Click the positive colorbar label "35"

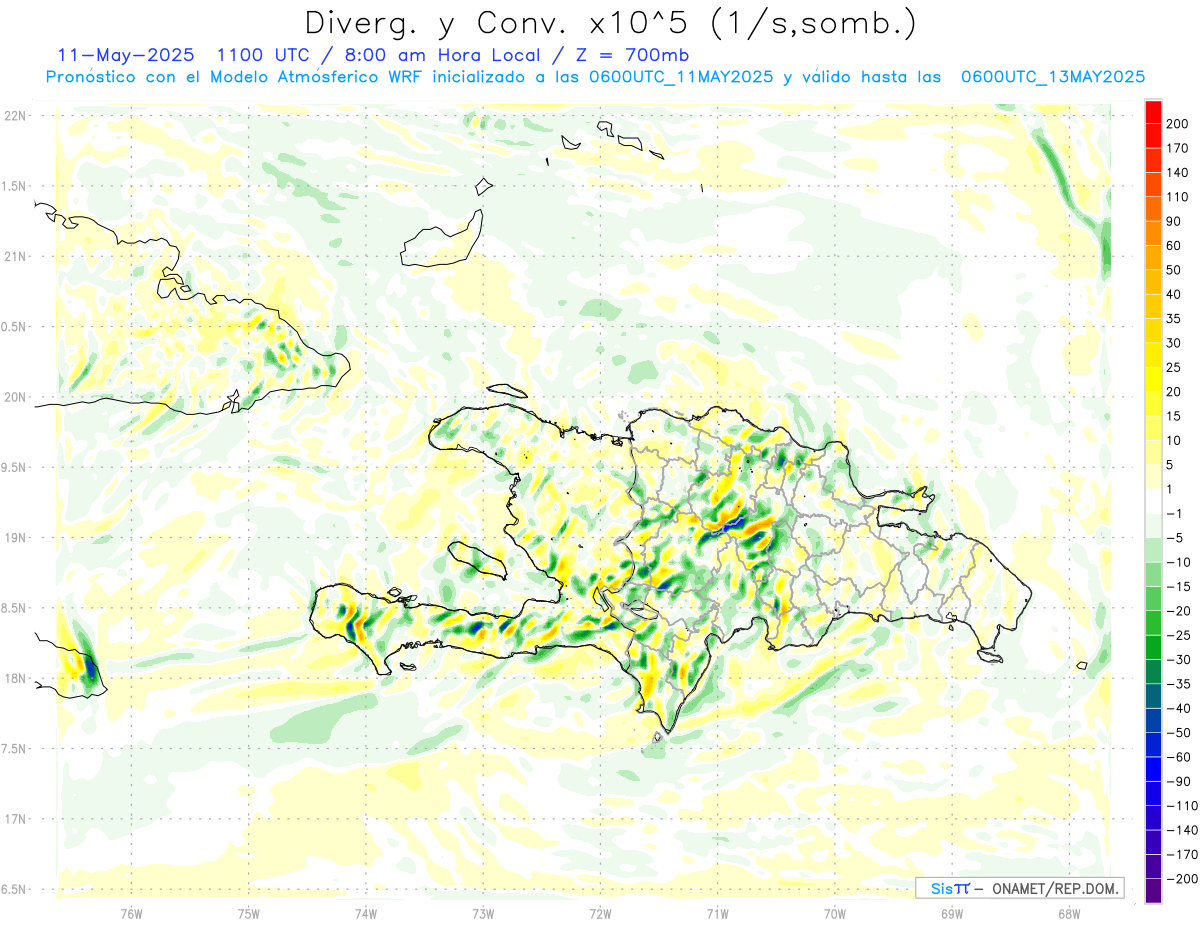[1175, 319]
